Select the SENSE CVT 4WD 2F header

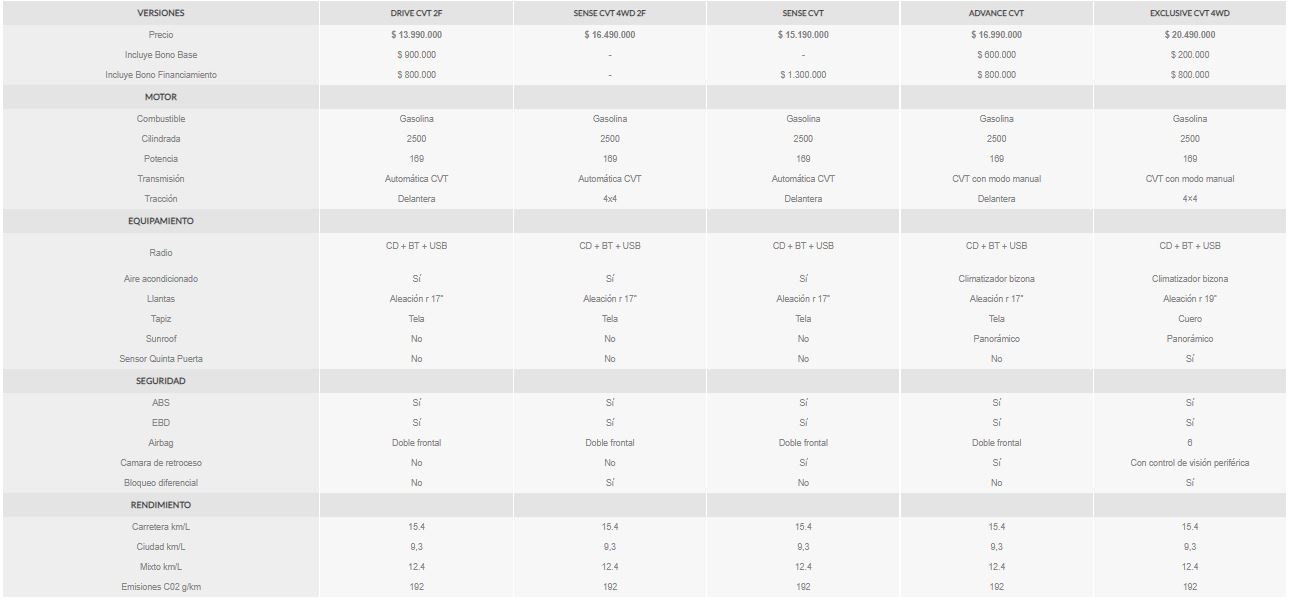tap(609, 13)
